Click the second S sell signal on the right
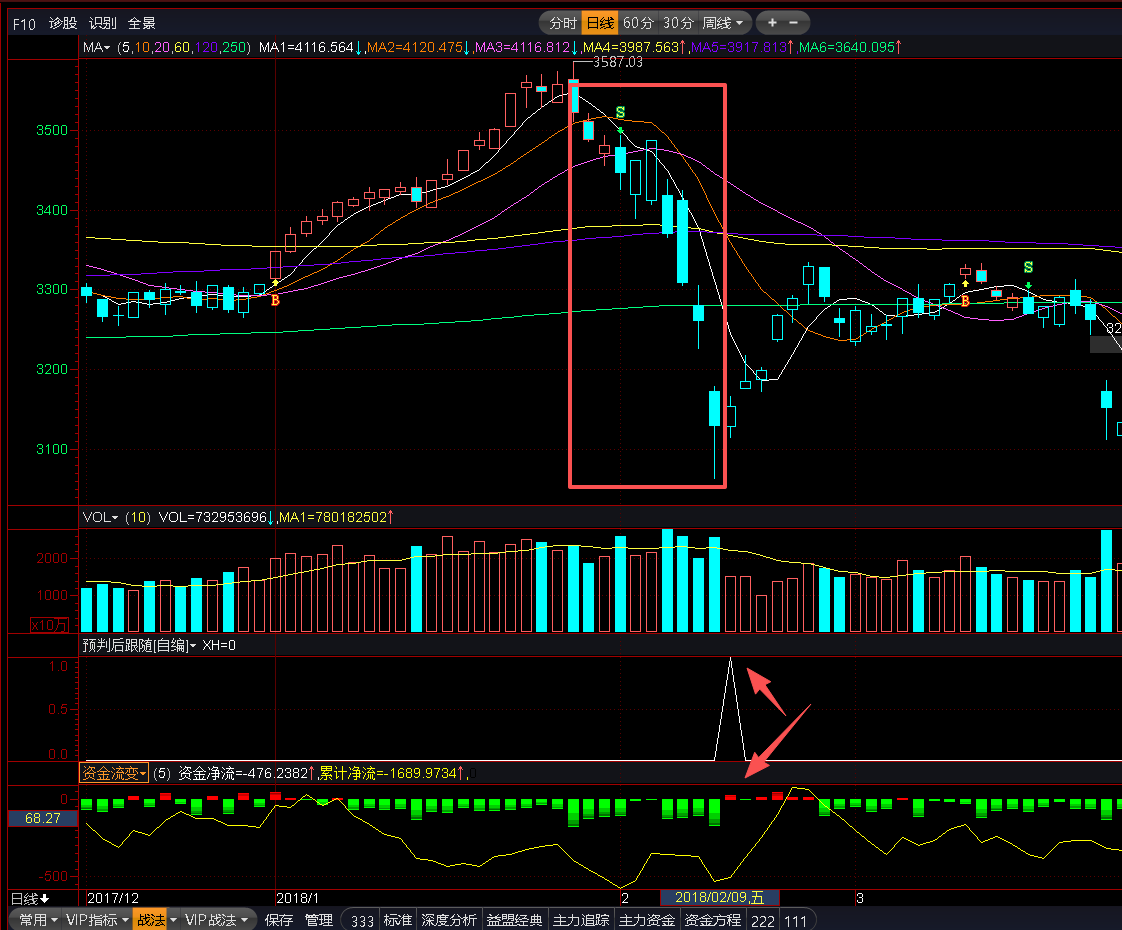Viewport: 1122px width, 930px height. [x=1028, y=268]
